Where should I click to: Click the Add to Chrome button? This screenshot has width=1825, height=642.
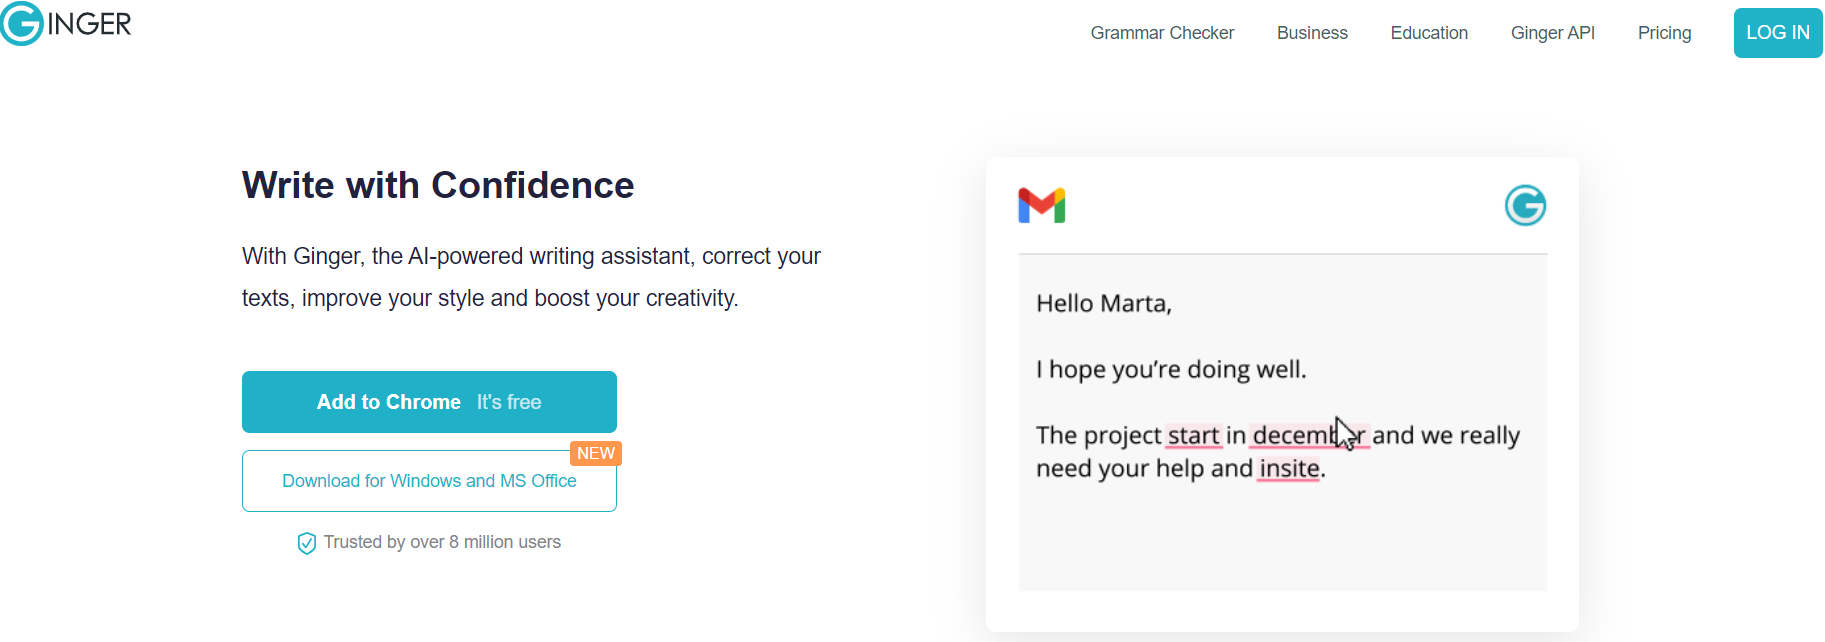pos(389,402)
